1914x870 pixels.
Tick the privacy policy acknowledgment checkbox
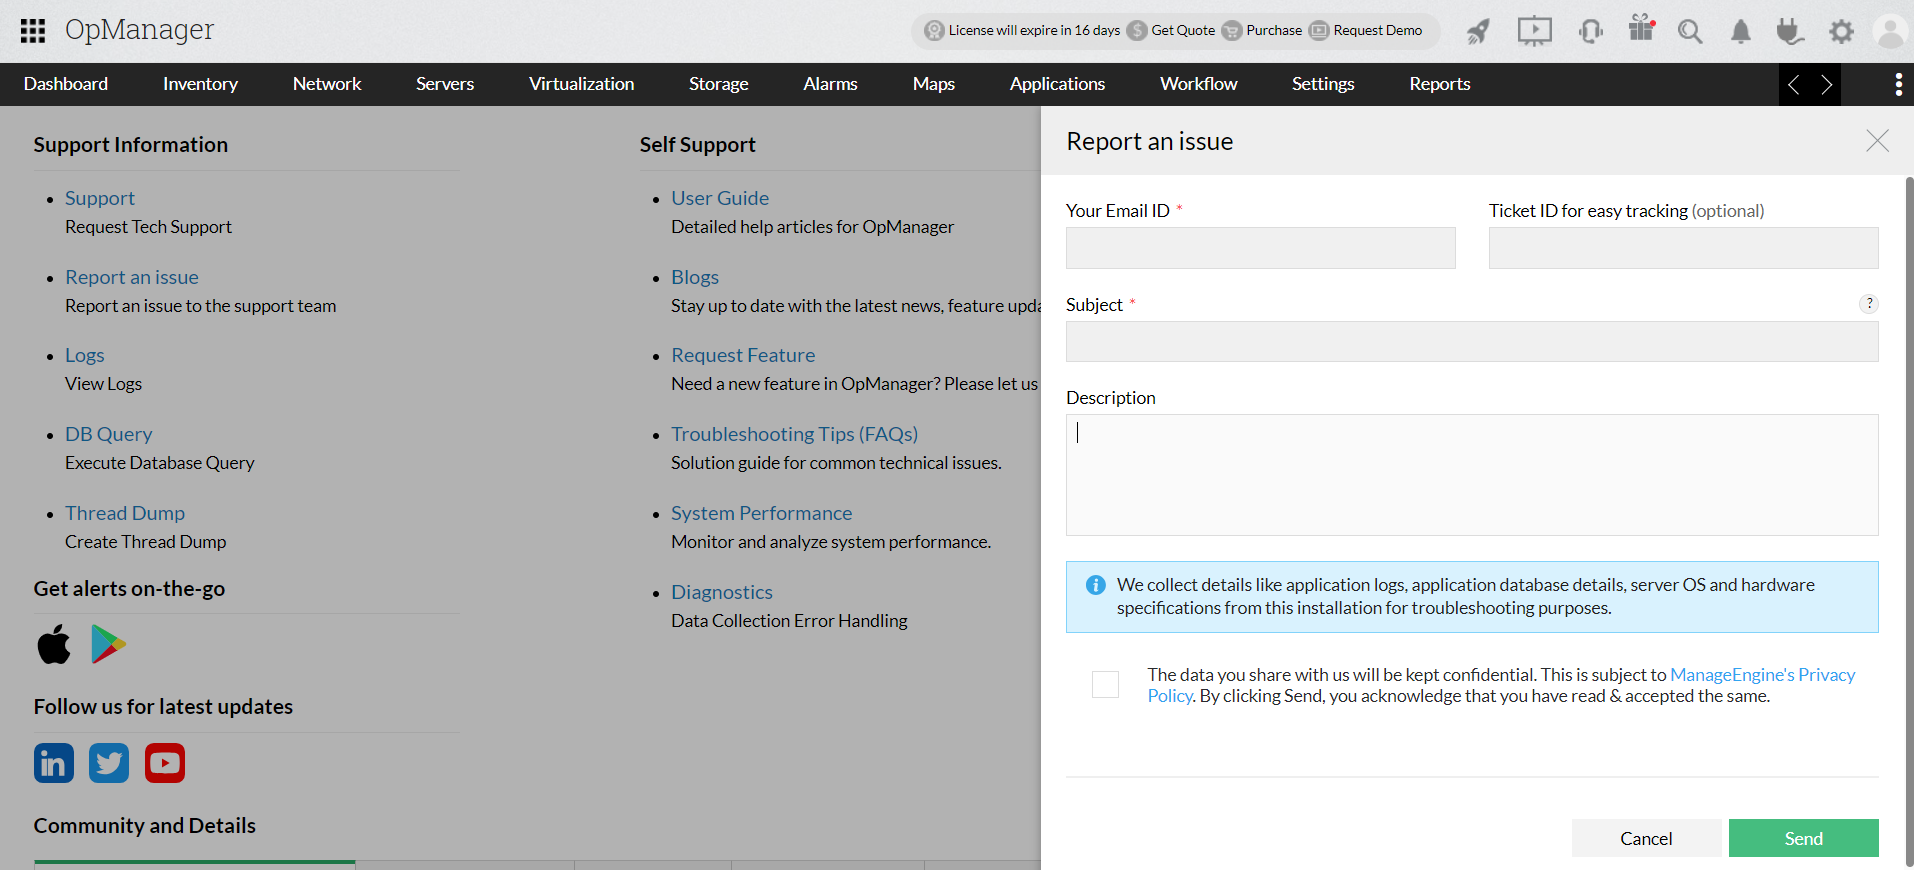(x=1105, y=685)
